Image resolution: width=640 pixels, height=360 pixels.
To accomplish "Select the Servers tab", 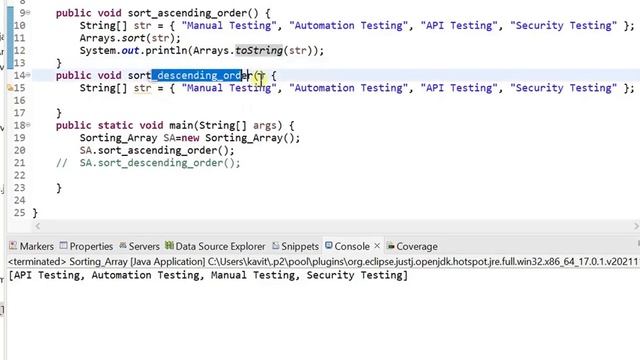I will click(139, 246).
